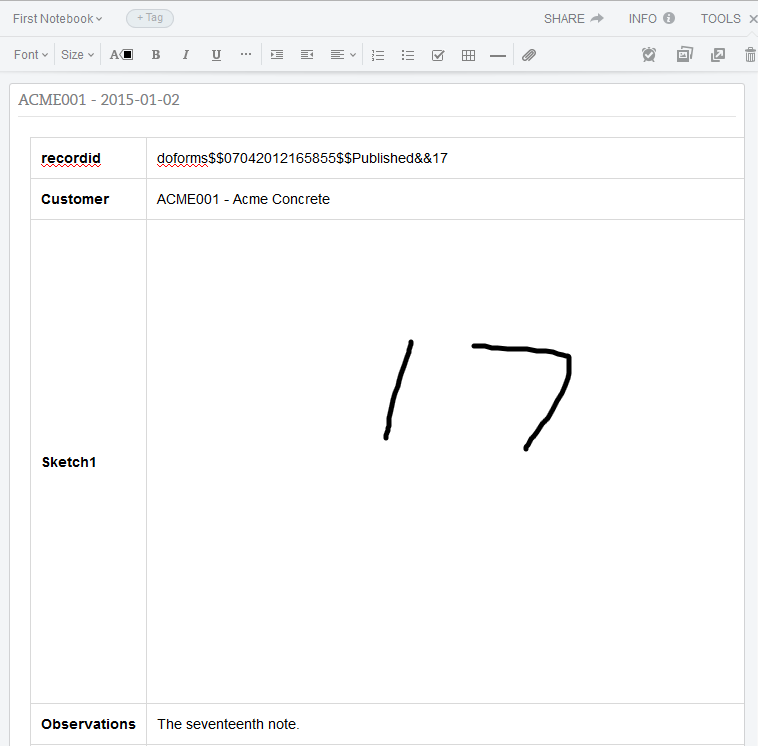The height and width of the screenshot is (746, 758).
Task: Click ACME001 - Acme Concrete value
Action: (243, 199)
